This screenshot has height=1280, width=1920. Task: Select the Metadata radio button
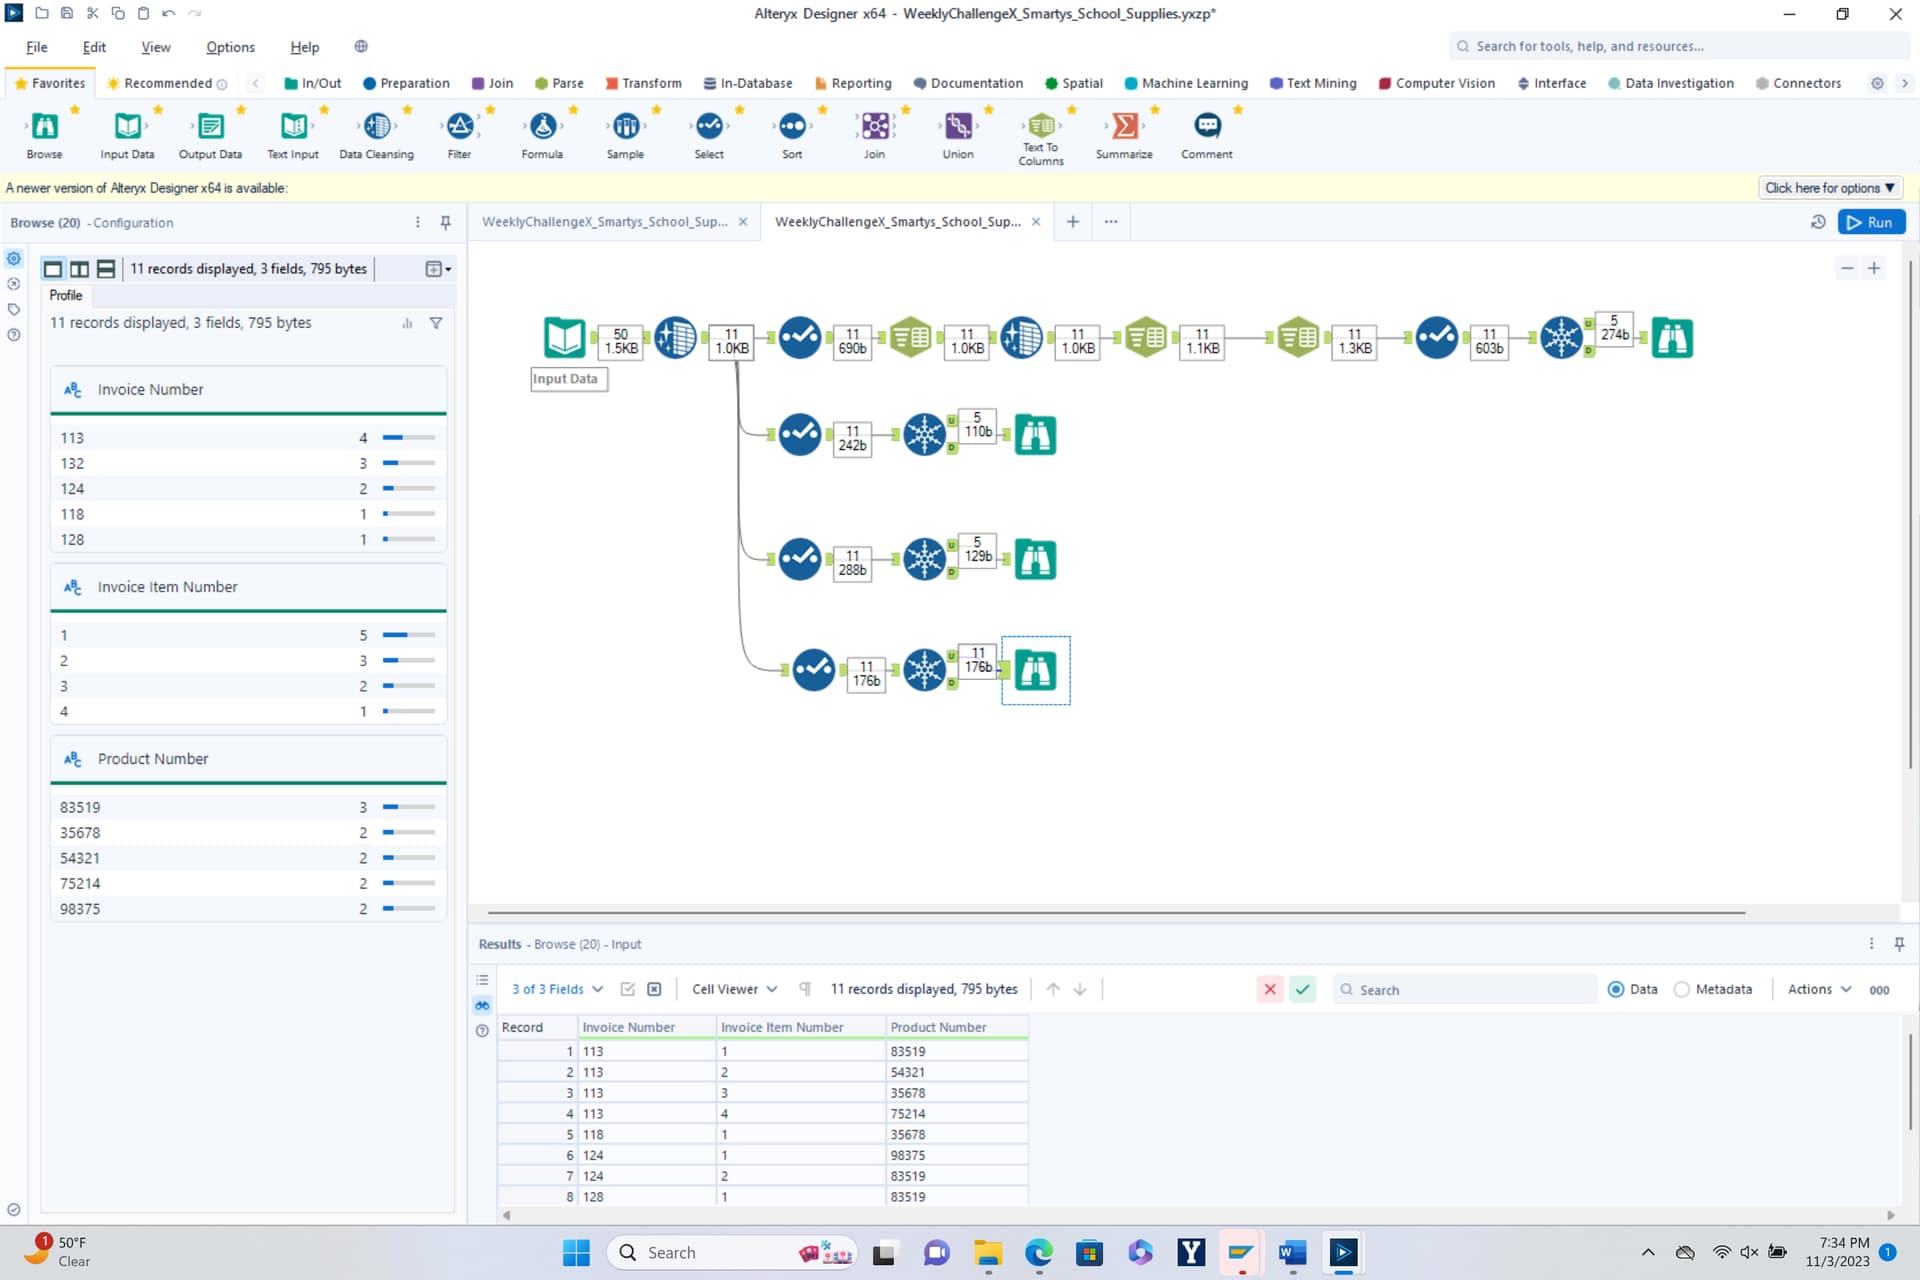(x=1682, y=989)
